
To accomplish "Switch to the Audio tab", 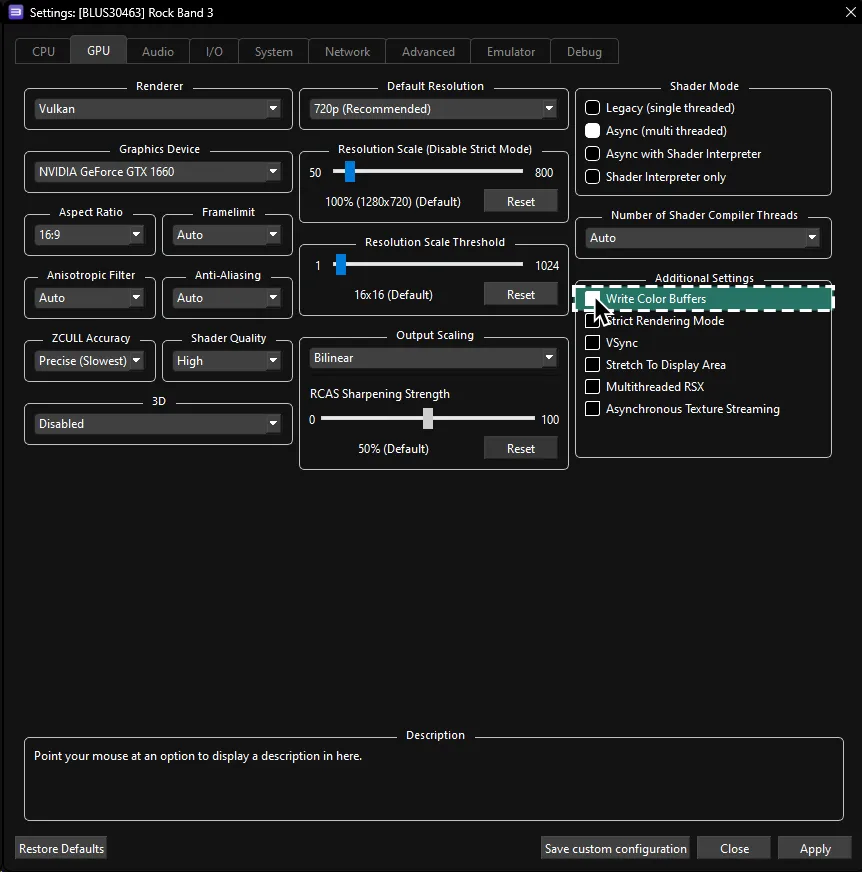I will click(x=157, y=51).
